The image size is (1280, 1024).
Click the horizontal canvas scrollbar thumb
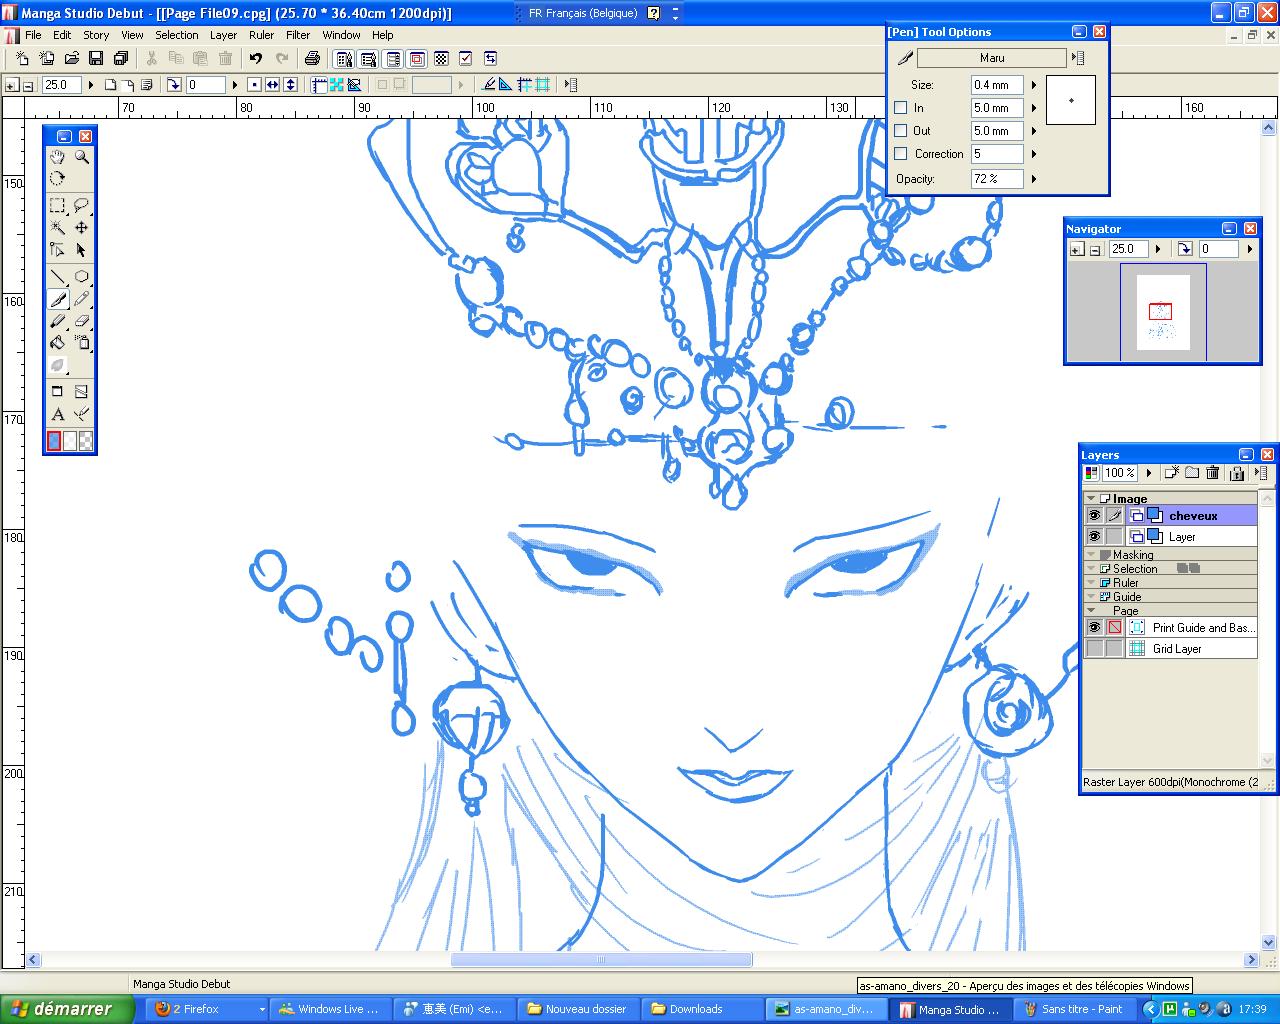[601, 960]
